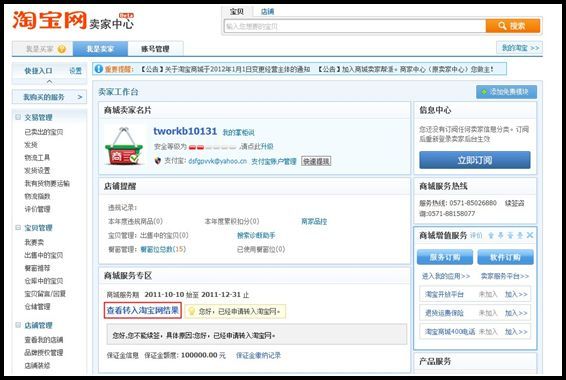The image size is (566, 380).
Task: Open 出售中的宝贝 in the sidebar
Action: coord(44,255)
